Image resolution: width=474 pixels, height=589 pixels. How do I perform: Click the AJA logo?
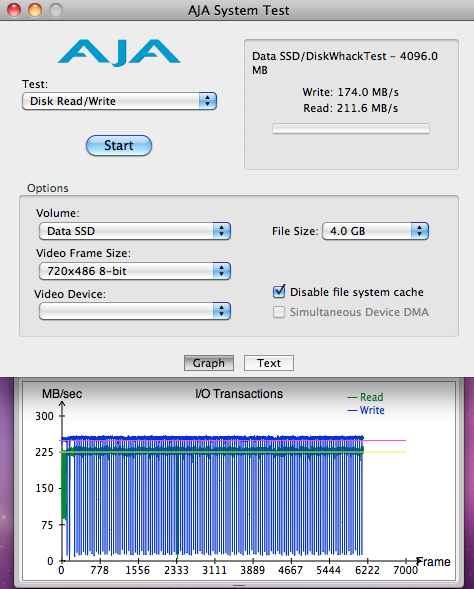[119, 53]
